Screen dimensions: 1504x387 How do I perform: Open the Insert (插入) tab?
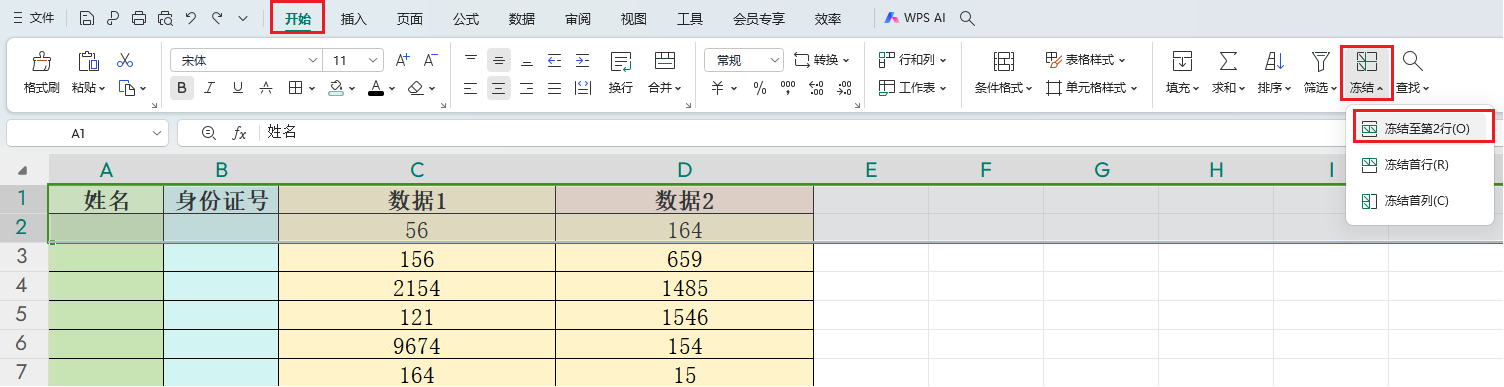point(354,19)
